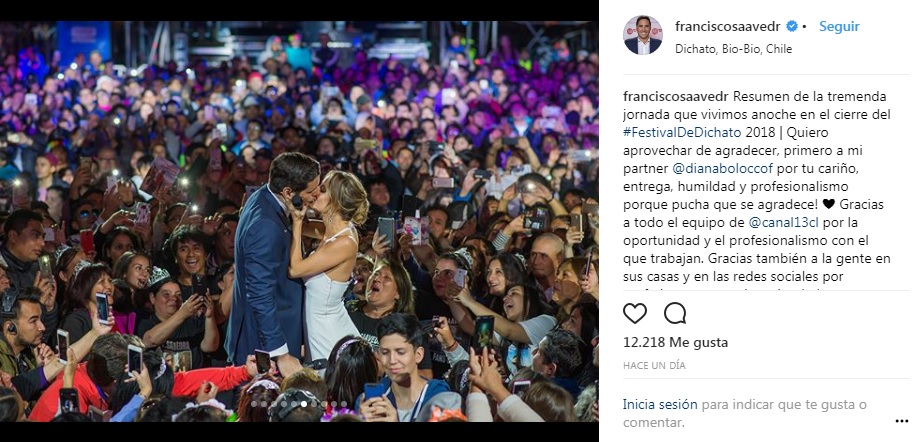Viewport: 917px width, 442px height.
Task: Jump to the last carousel indicator dot
Action: pos(346,404)
